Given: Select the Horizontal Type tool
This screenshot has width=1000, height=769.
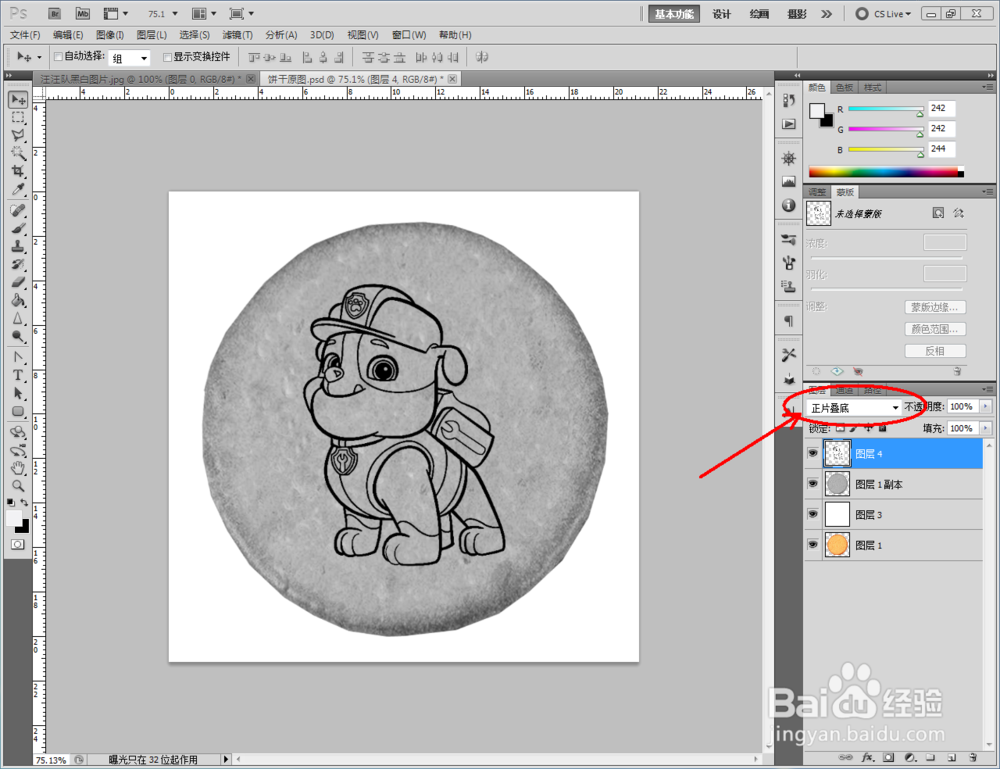Looking at the screenshot, I should (18, 376).
